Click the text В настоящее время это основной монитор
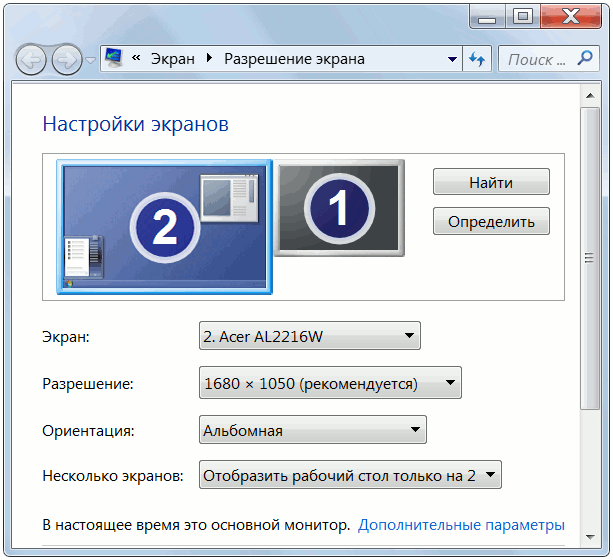This screenshot has width=613, height=560. pos(196,525)
